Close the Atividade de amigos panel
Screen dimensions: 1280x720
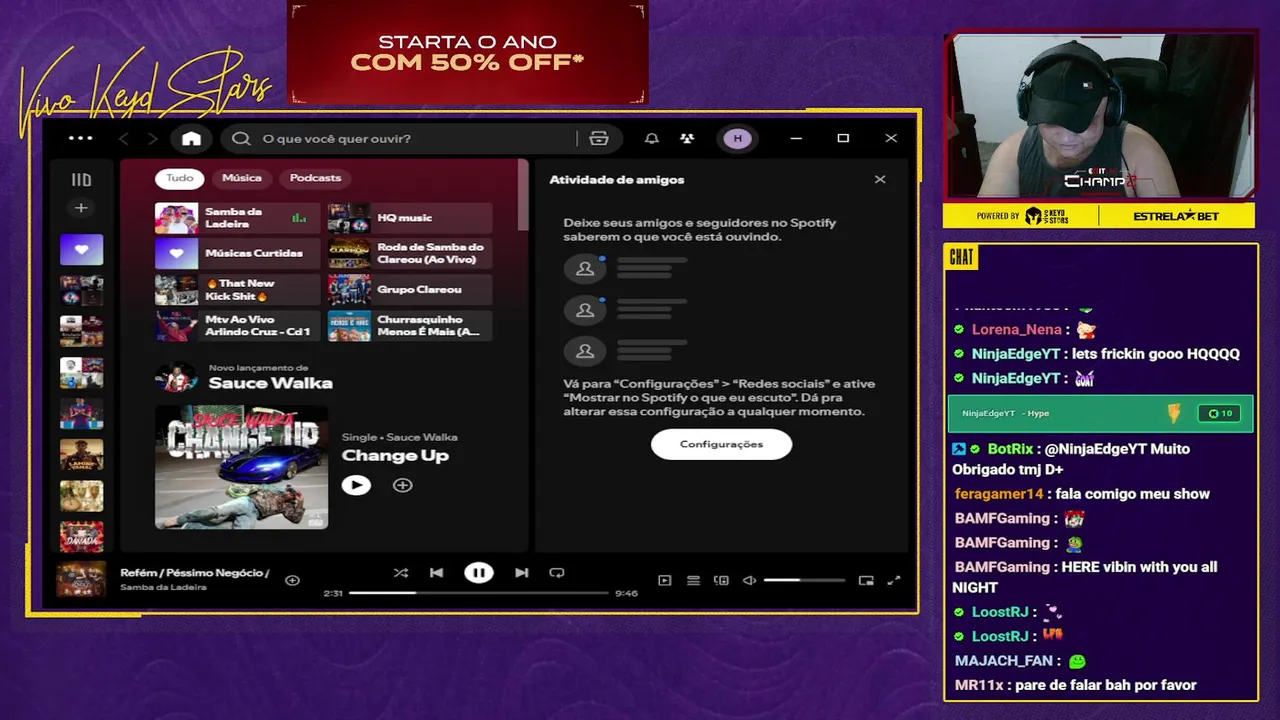pos(880,180)
